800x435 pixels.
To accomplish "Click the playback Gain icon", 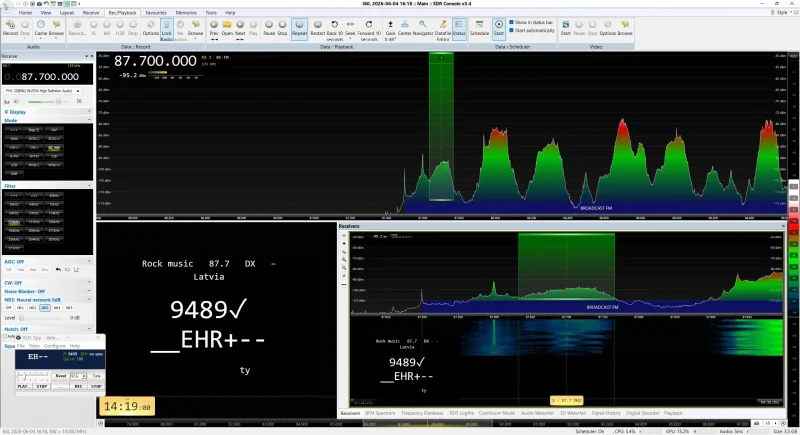I will [390, 30].
